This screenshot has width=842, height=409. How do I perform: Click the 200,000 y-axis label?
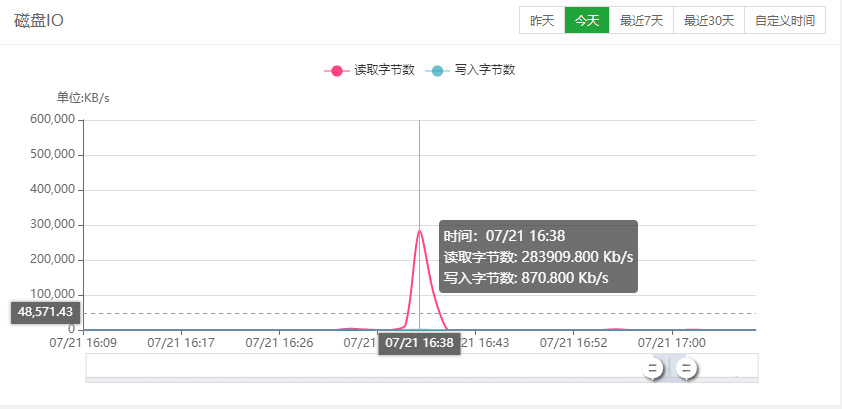click(x=53, y=260)
